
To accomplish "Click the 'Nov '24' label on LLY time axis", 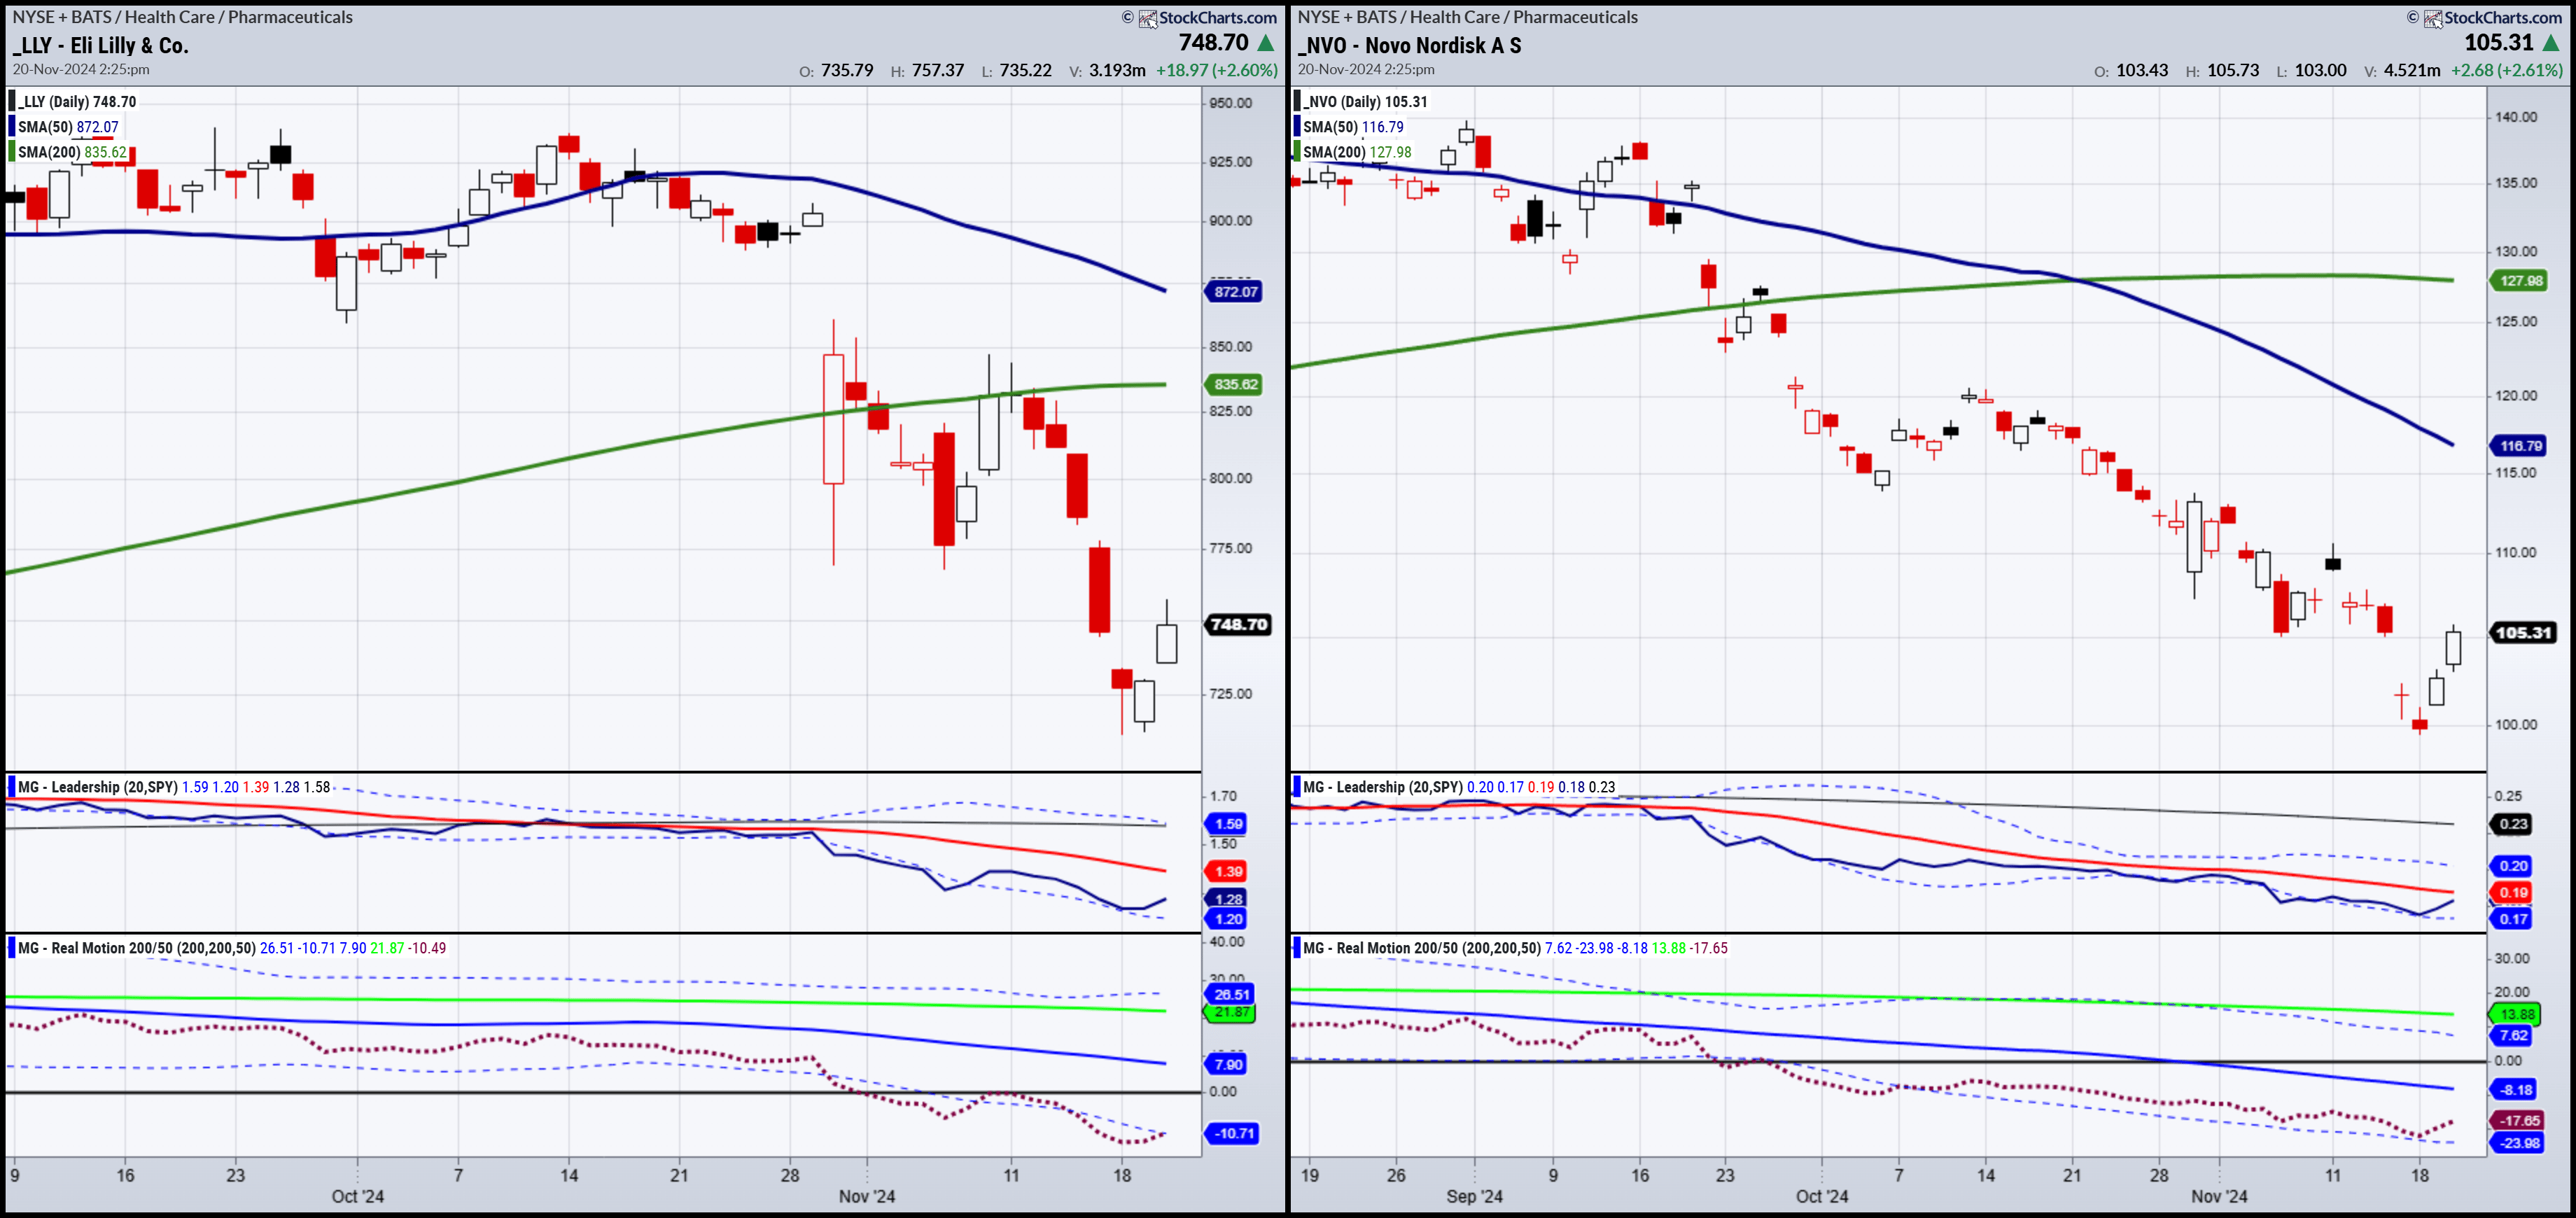I will (867, 1196).
